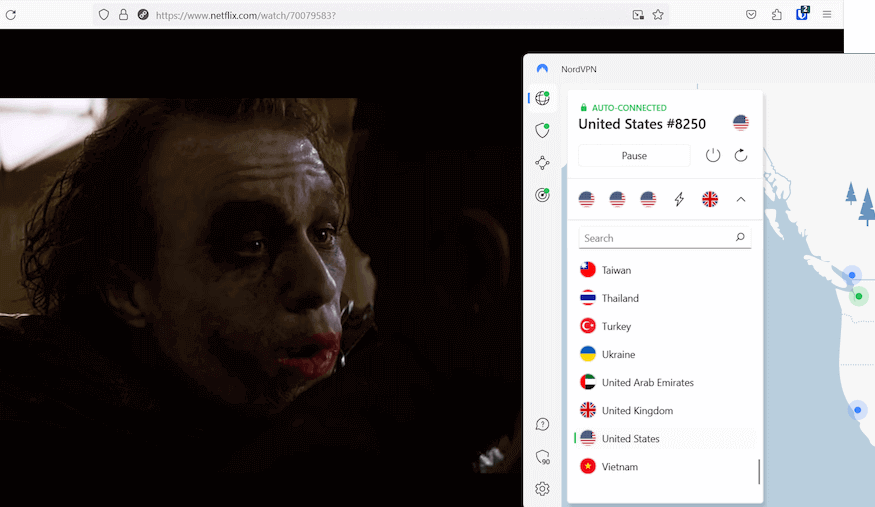Disconnect VPN with the power icon
This screenshot has height=507, width=875.
(713, 155)
